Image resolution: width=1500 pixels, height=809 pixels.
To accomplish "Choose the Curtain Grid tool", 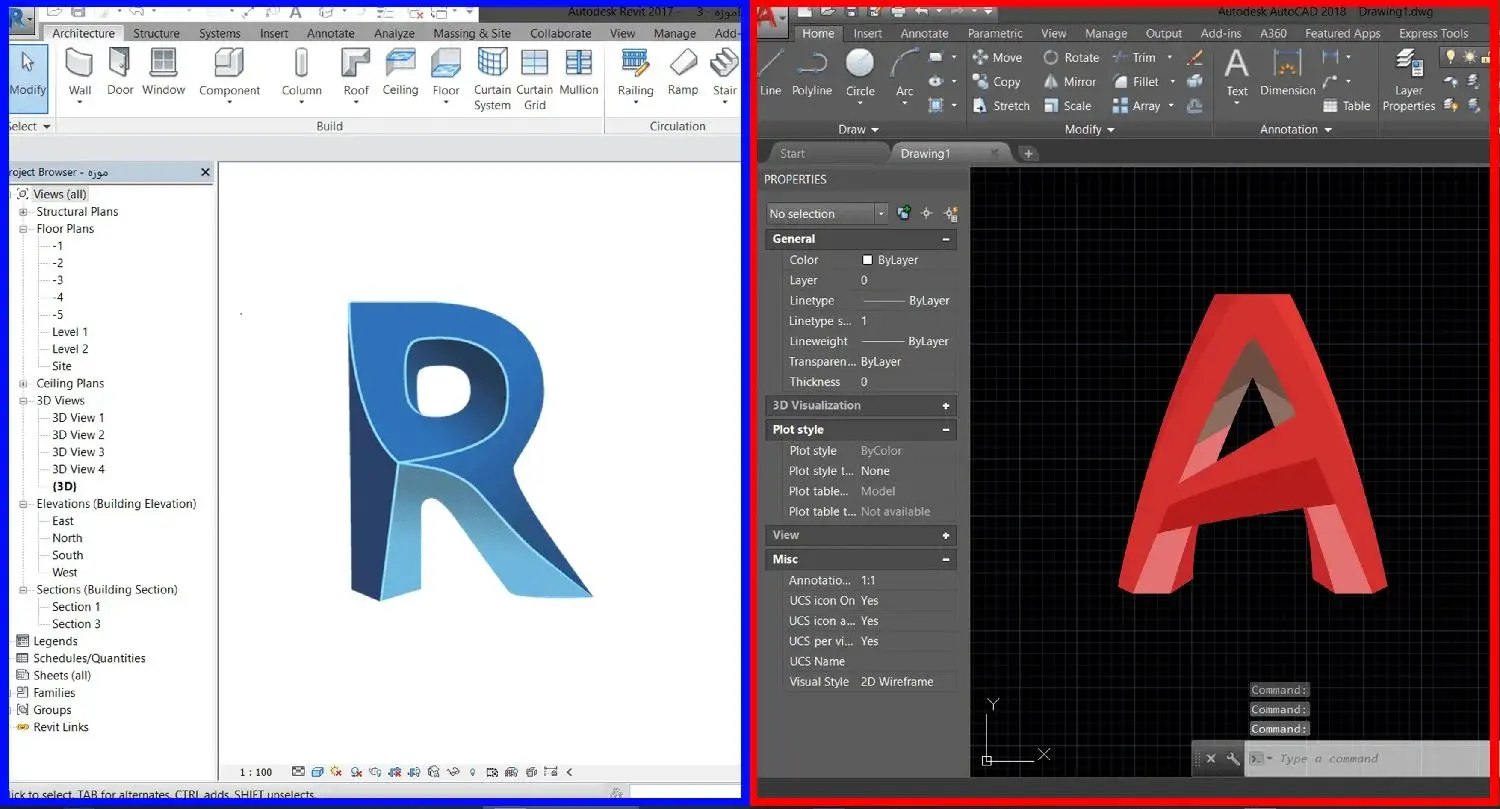I will click(535, 78).
